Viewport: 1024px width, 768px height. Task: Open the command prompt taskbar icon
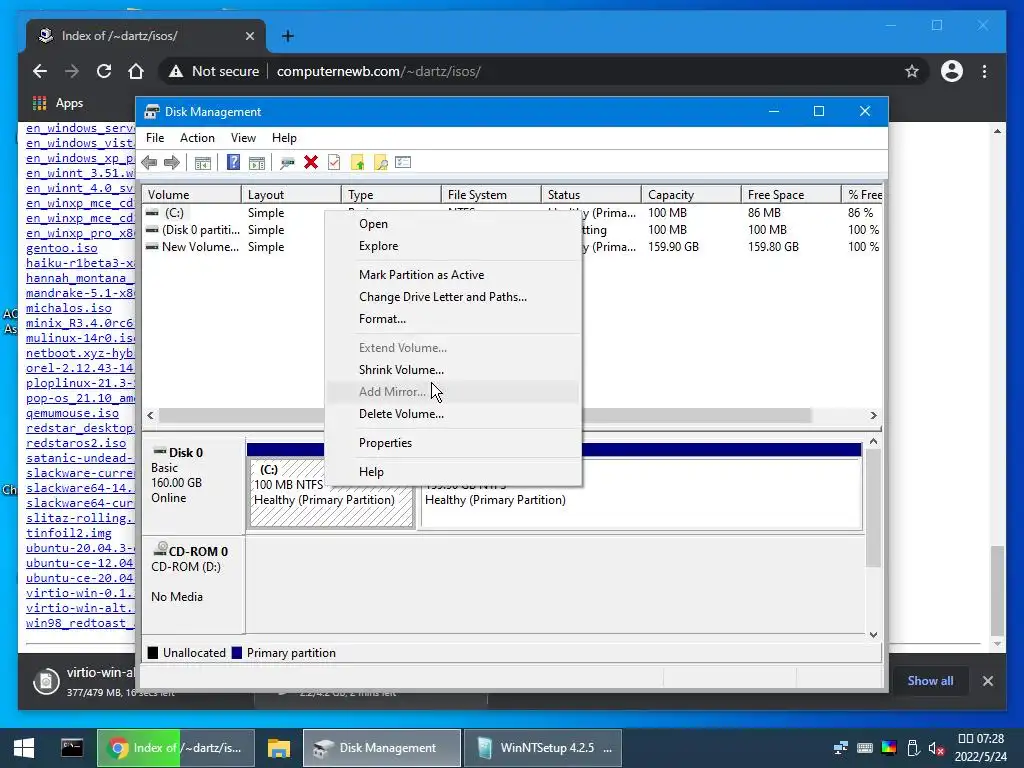pos(72,748)
